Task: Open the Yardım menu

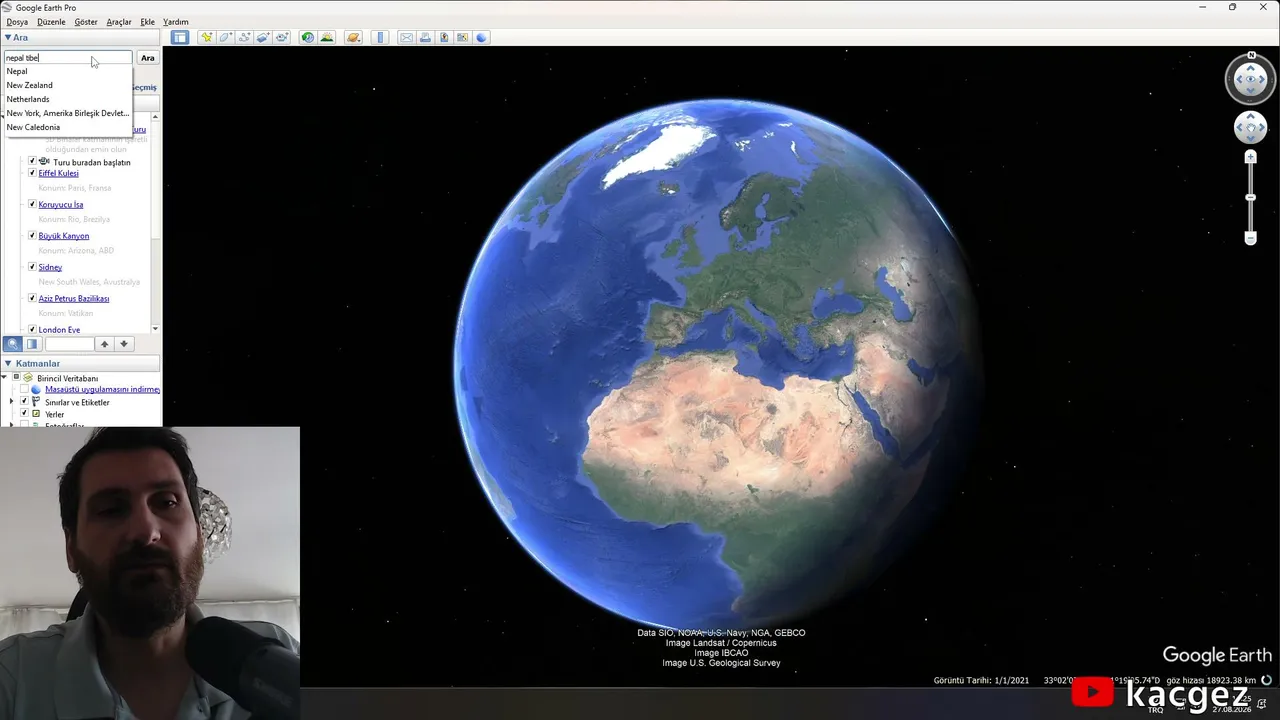Action: (176, 22)
